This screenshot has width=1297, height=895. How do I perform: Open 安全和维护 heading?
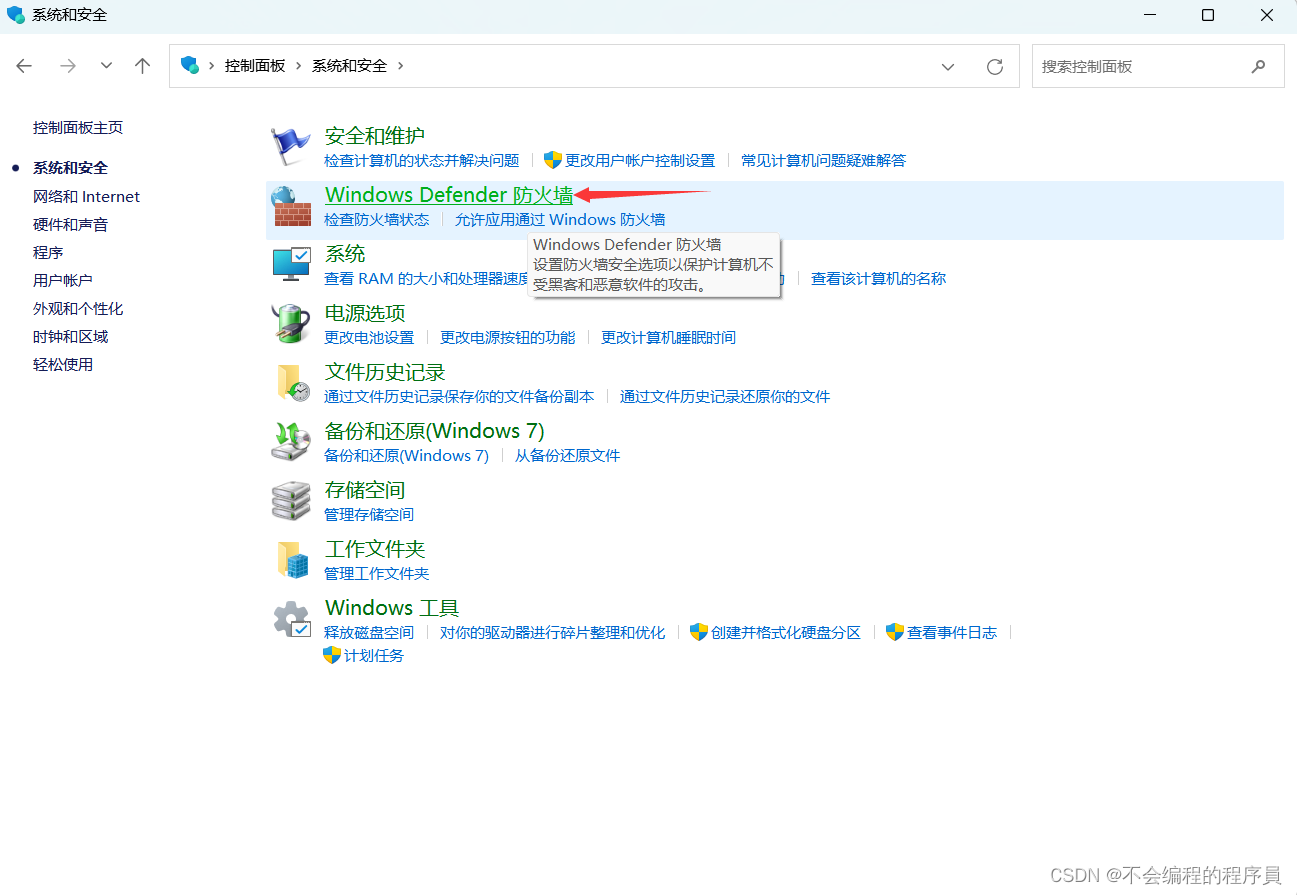[x=375, y=136]
